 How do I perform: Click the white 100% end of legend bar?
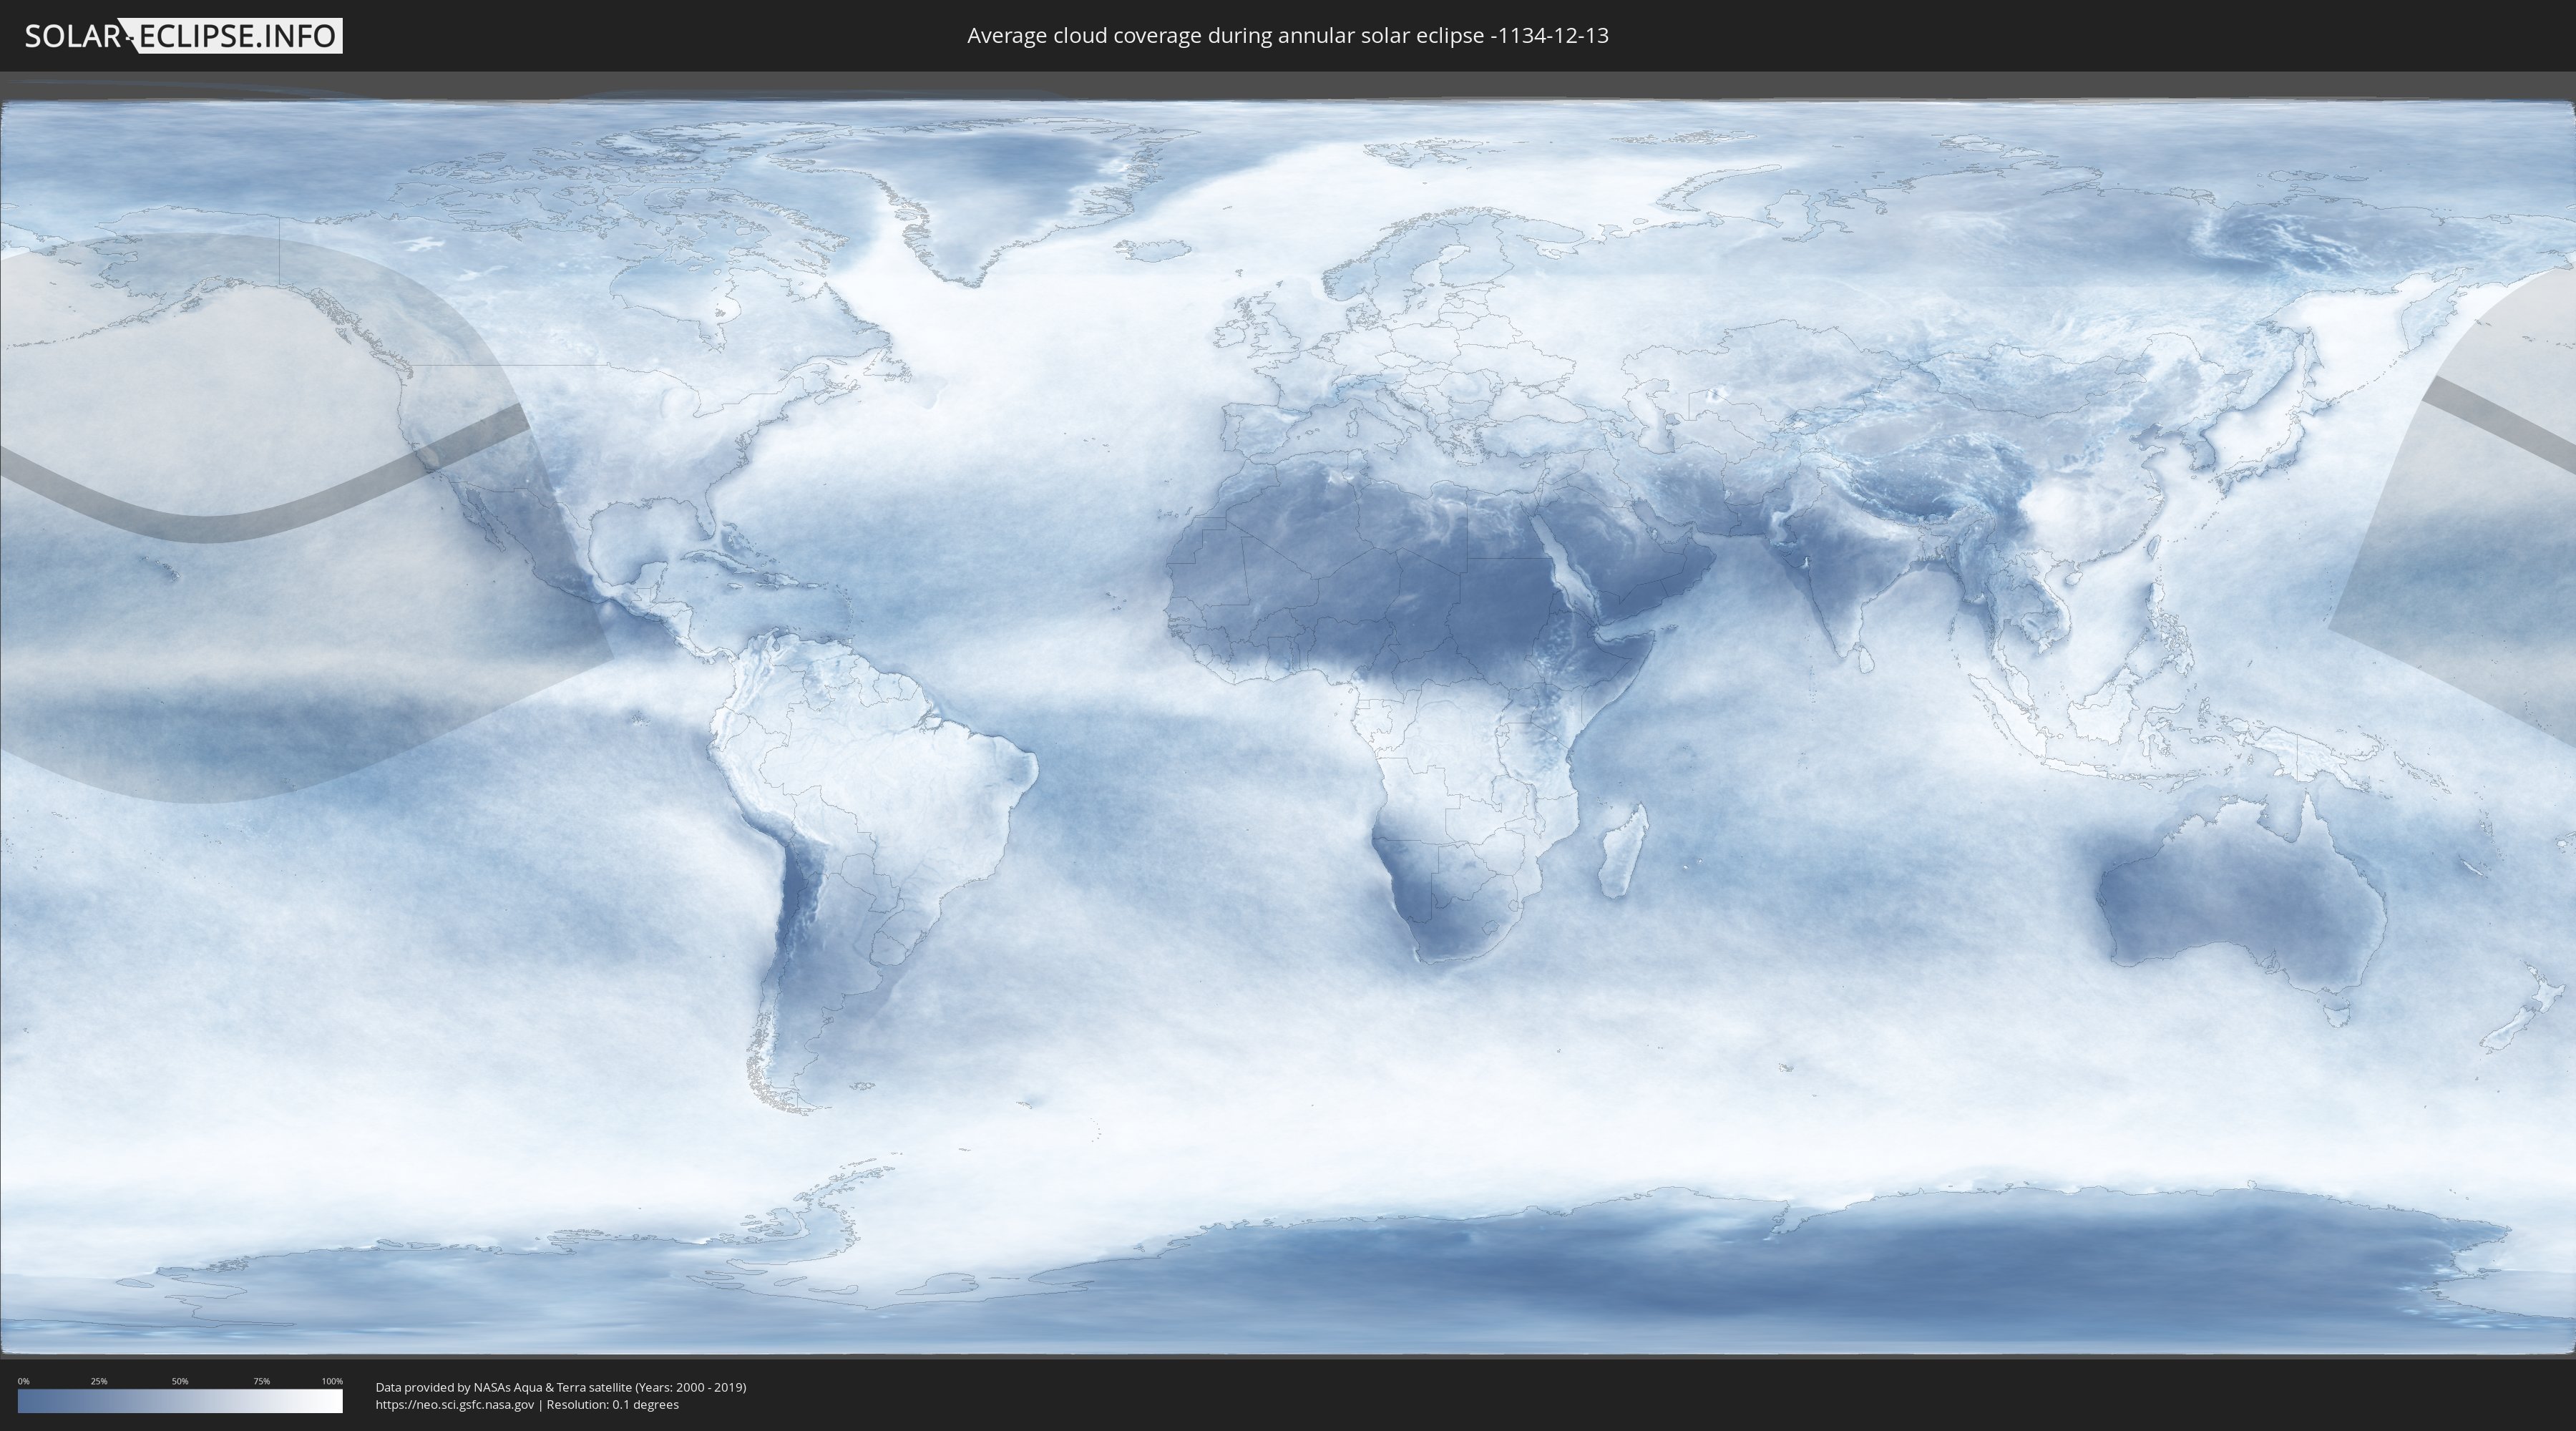coord(335,1401)
